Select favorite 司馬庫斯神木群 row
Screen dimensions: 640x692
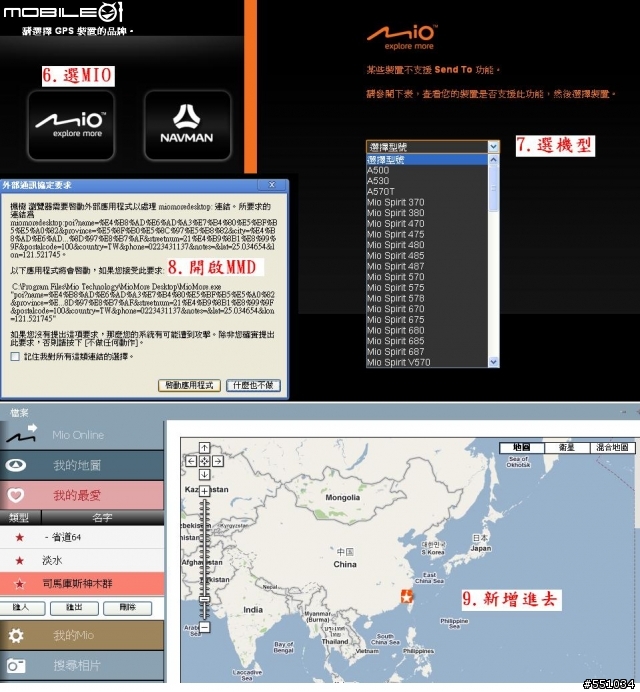click(x=82, y=584)
